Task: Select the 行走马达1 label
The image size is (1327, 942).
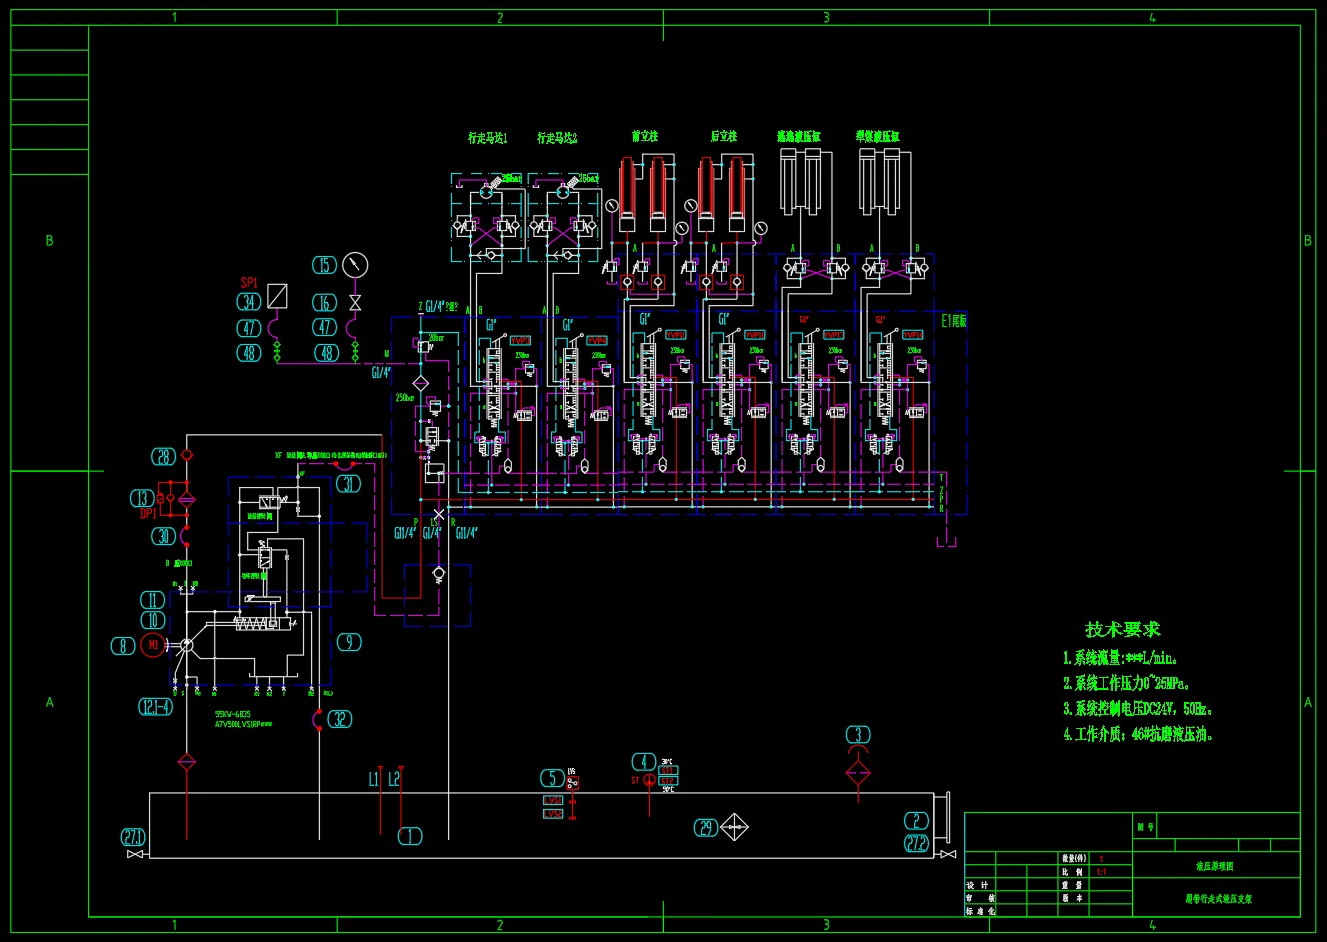Action: coord(488,138)
